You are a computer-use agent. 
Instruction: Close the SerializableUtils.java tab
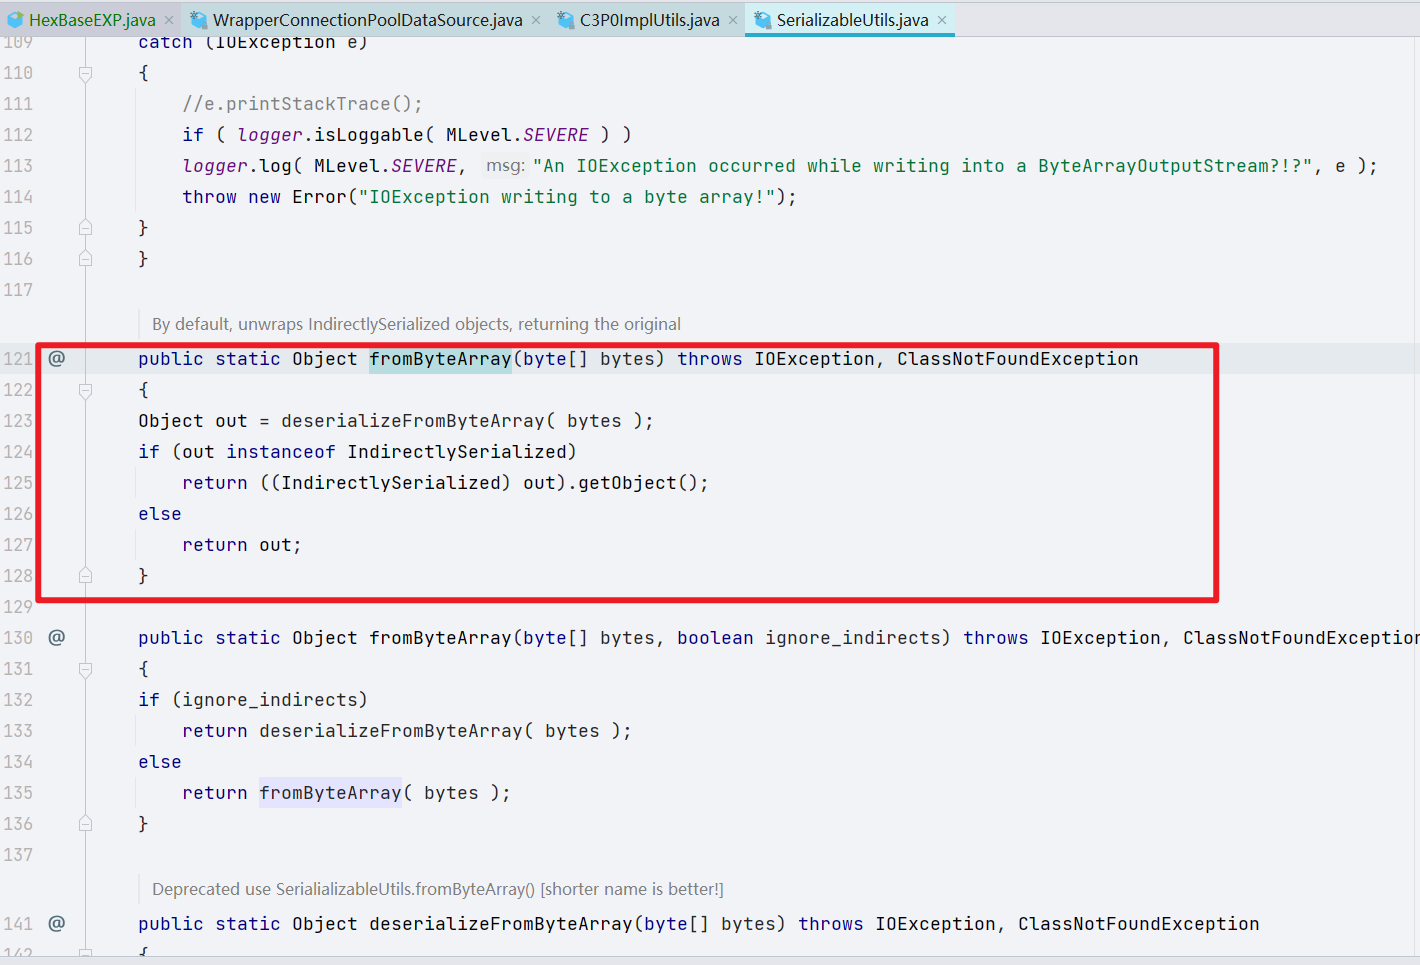click(x=942, y=20)
